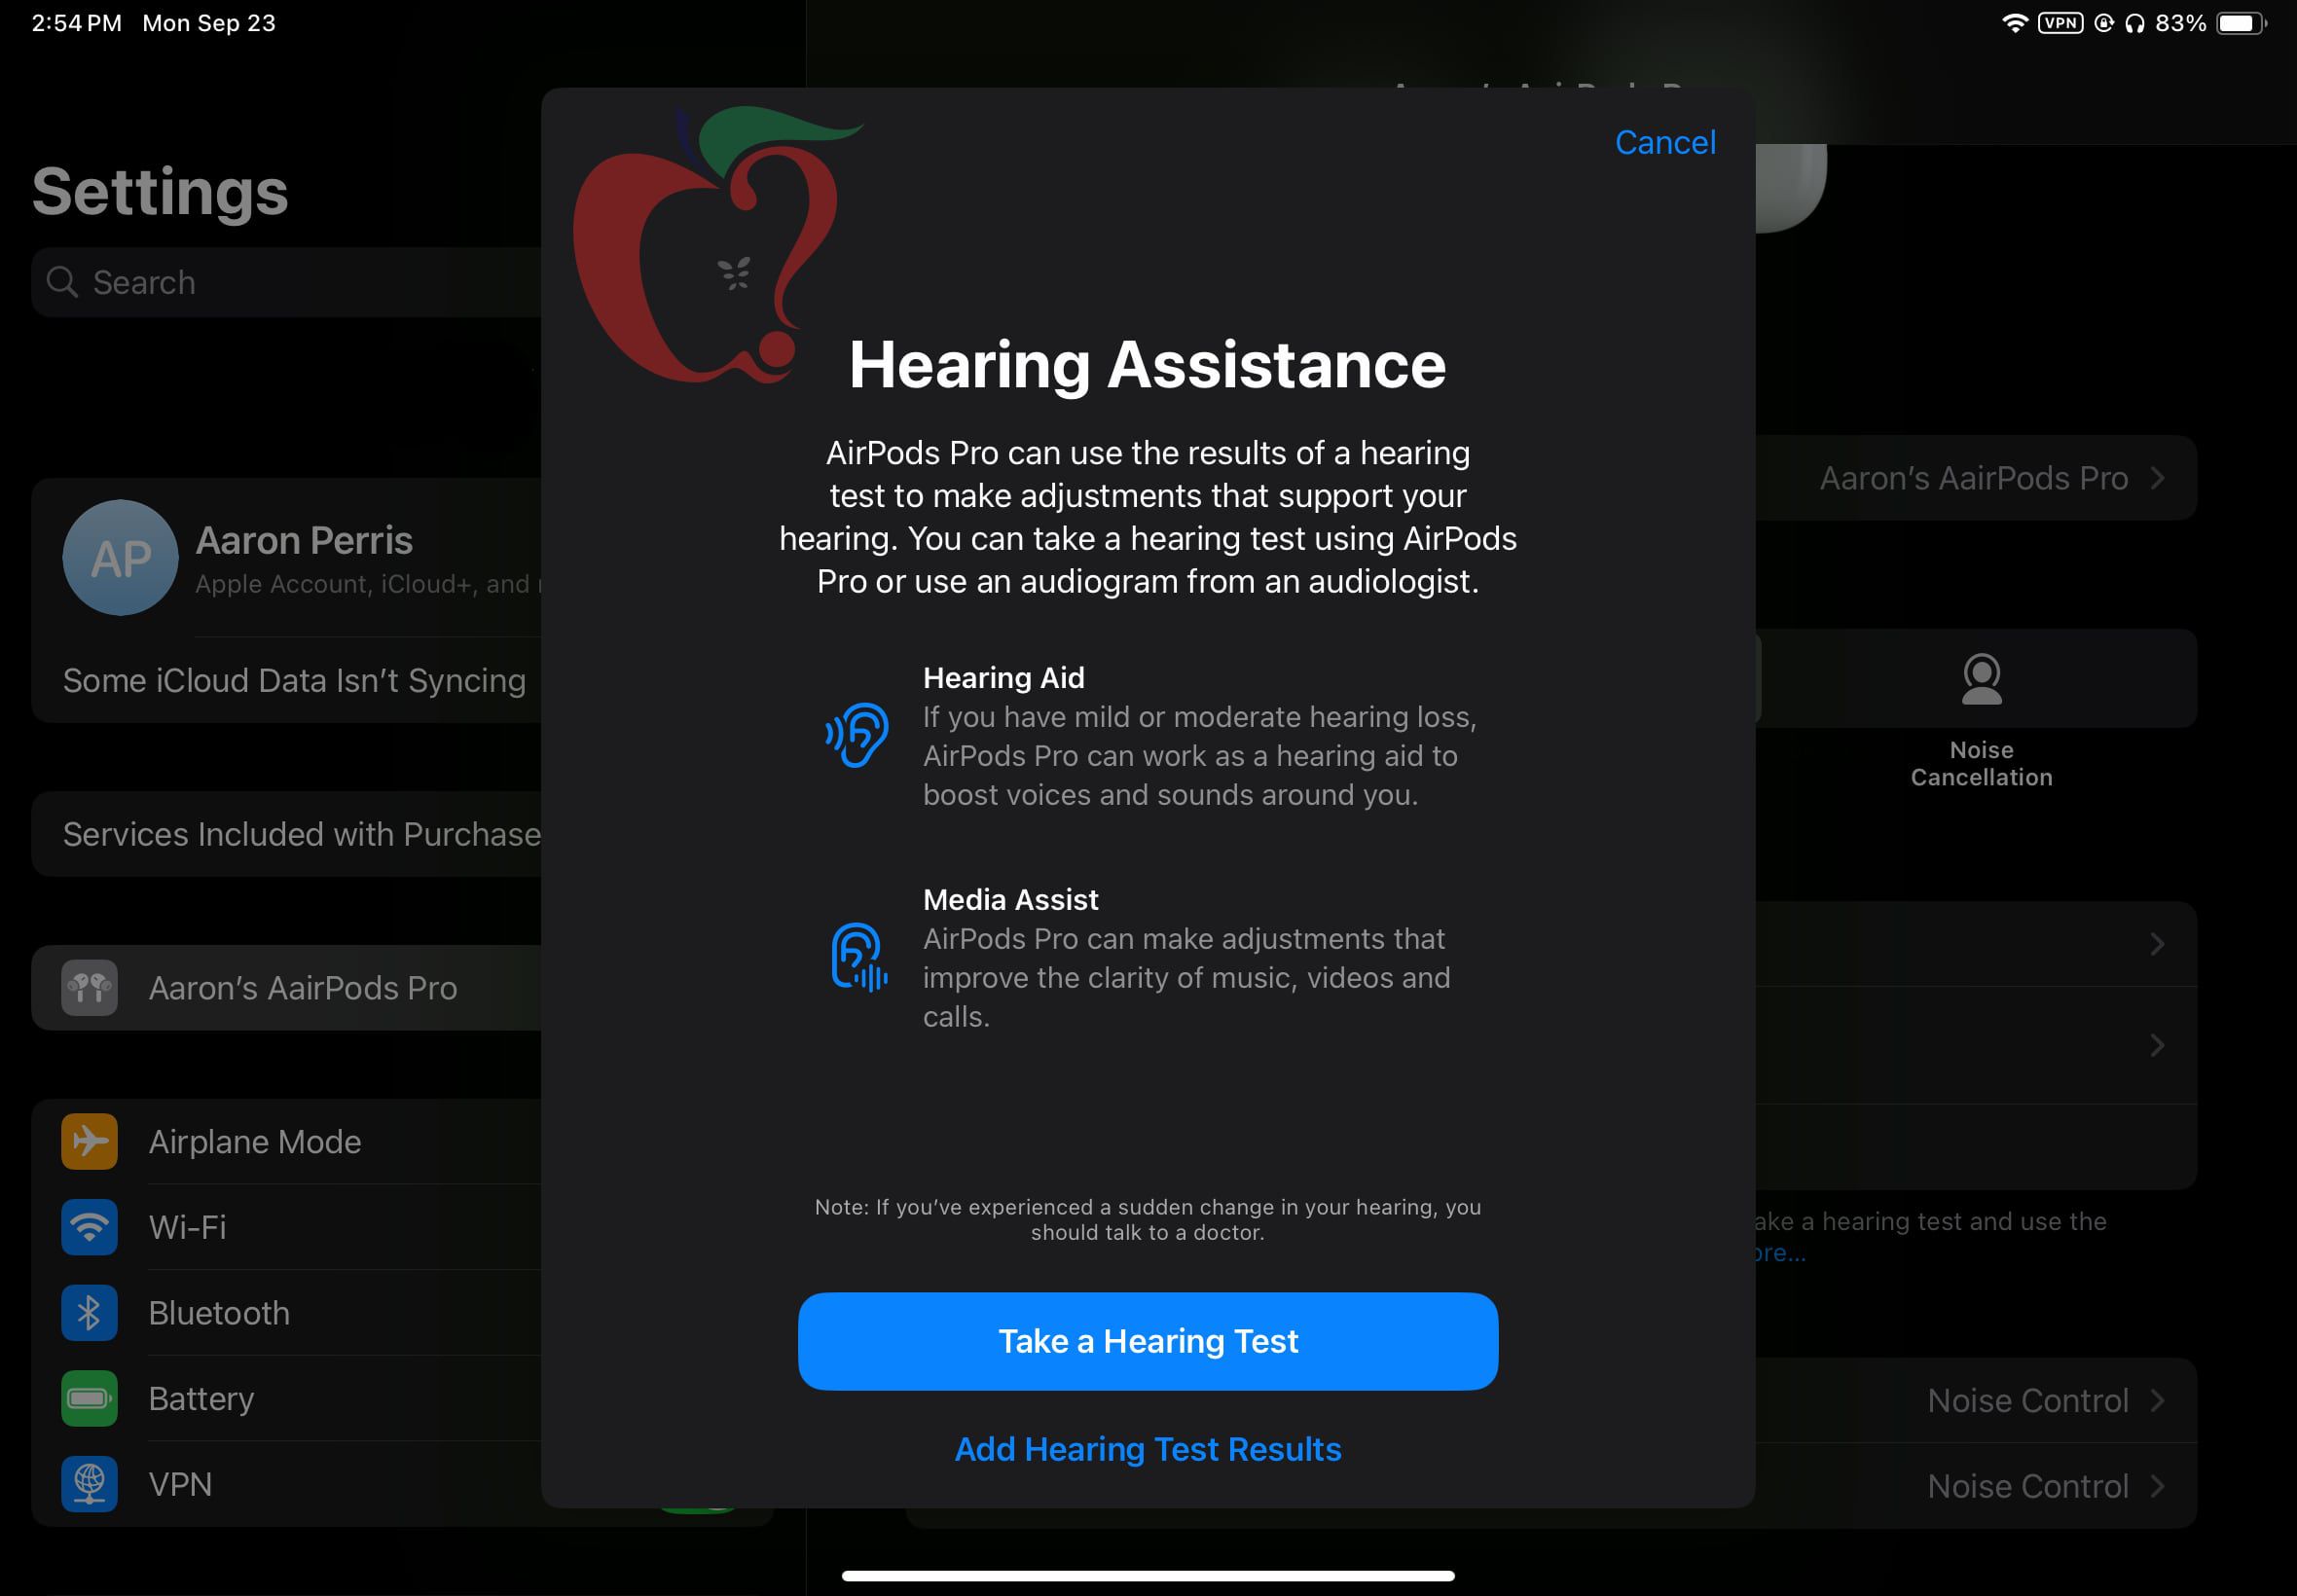Click the Bluetooth settings icon
This screenshot has width=2297, height=1596.
pyautogui.click(x=91, y=1314)
